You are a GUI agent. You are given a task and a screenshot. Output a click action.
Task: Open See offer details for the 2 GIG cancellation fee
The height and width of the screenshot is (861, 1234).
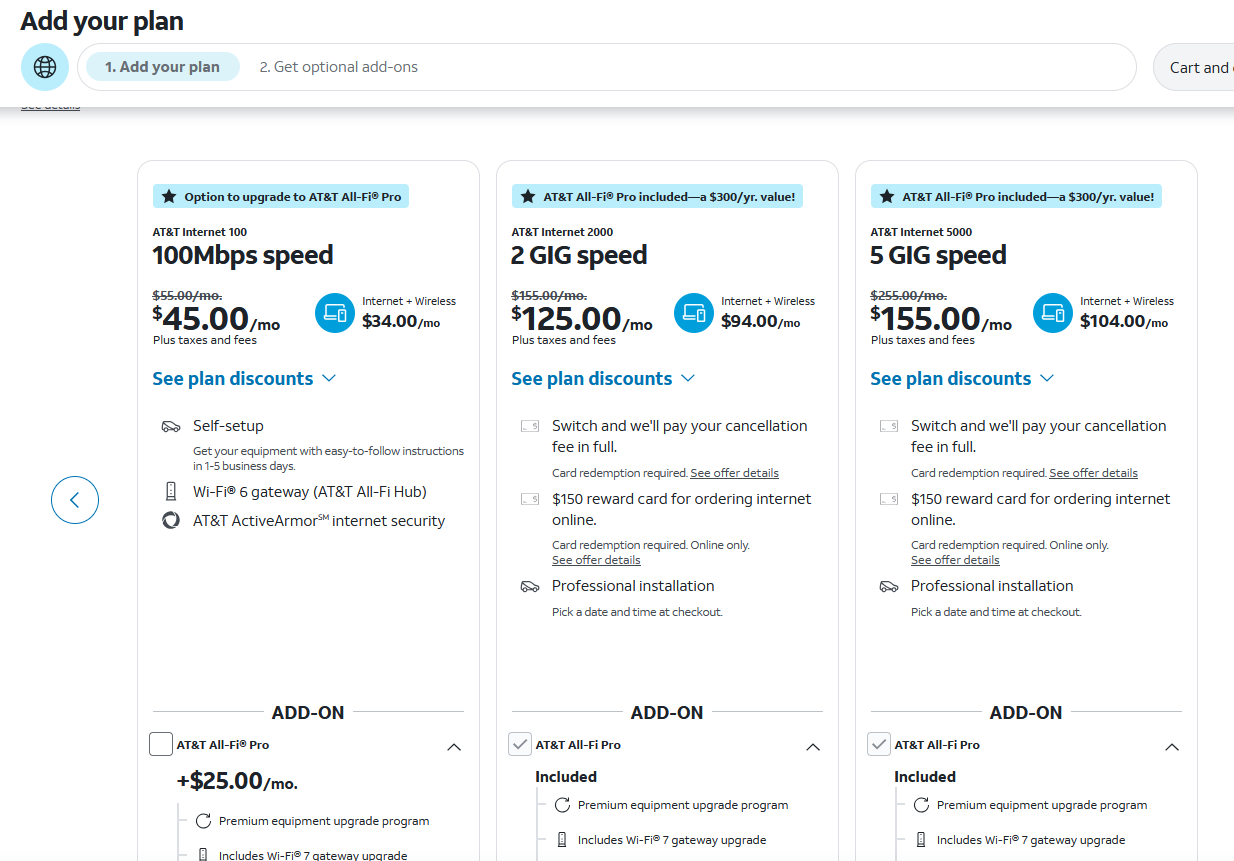[x=734, y=473]
